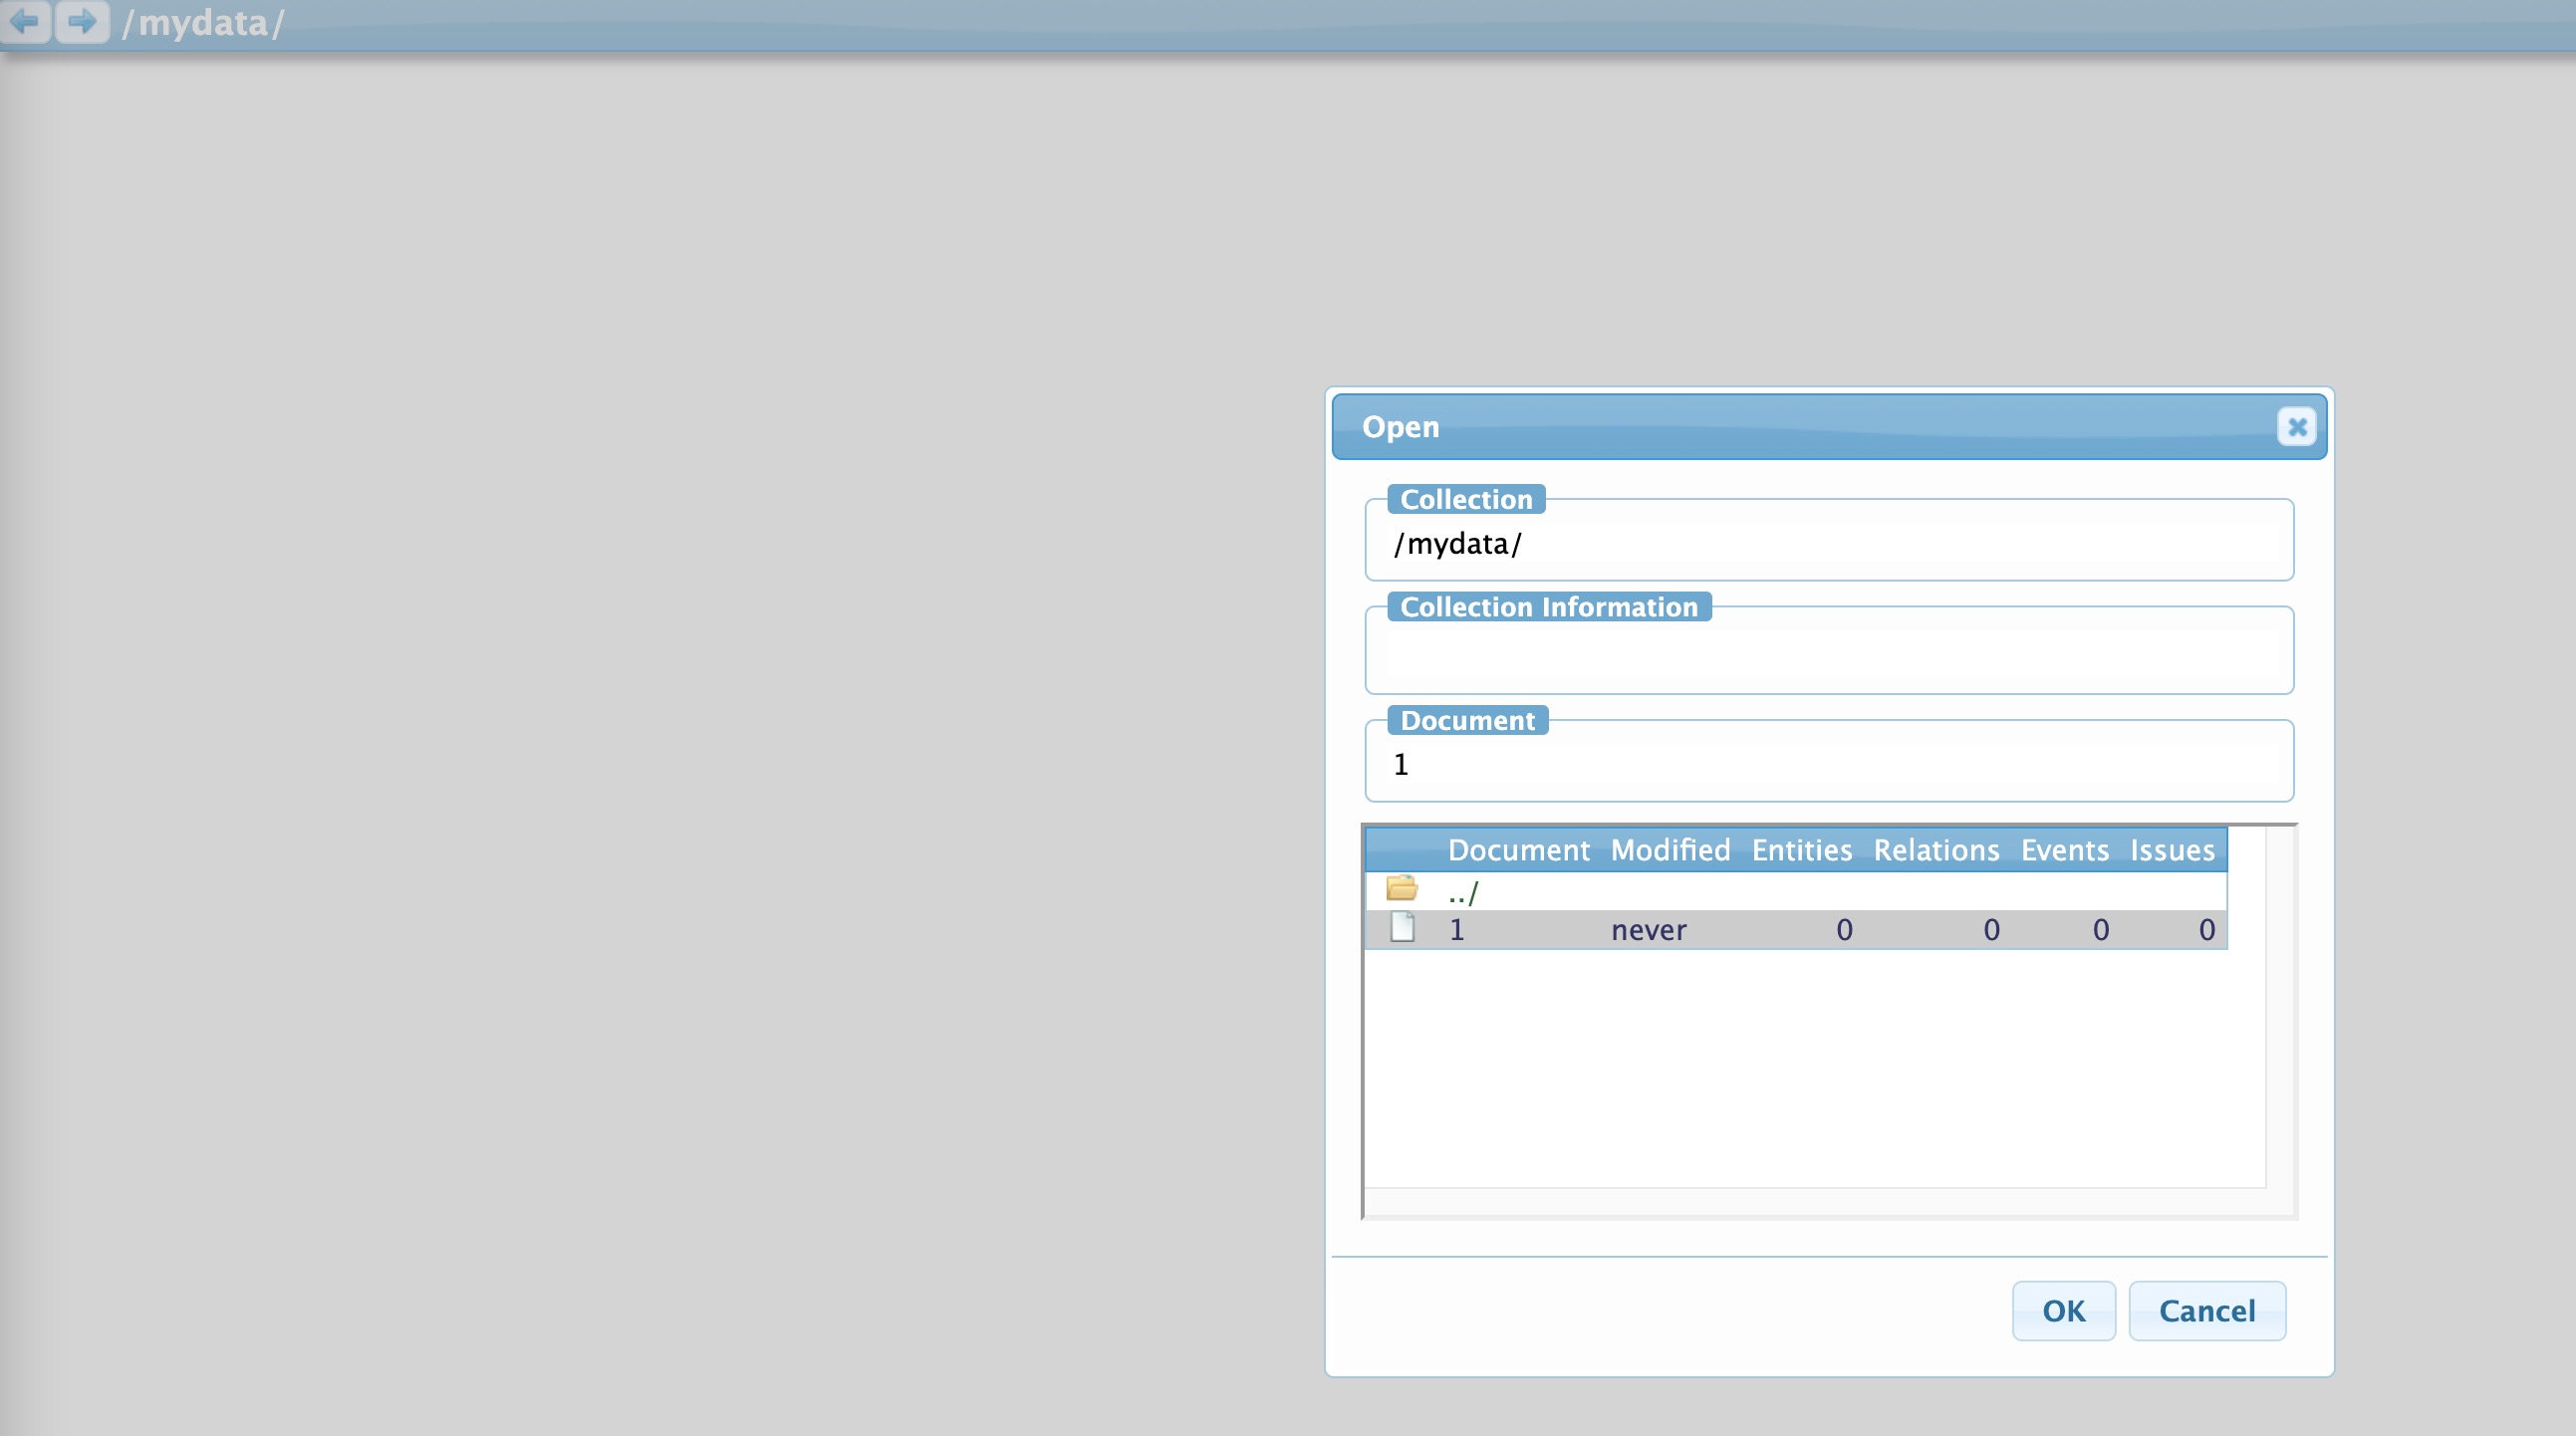2576x1436 pixels.
Task: Click the forward arrow navigation icon
Action: (x=82, y=21)
